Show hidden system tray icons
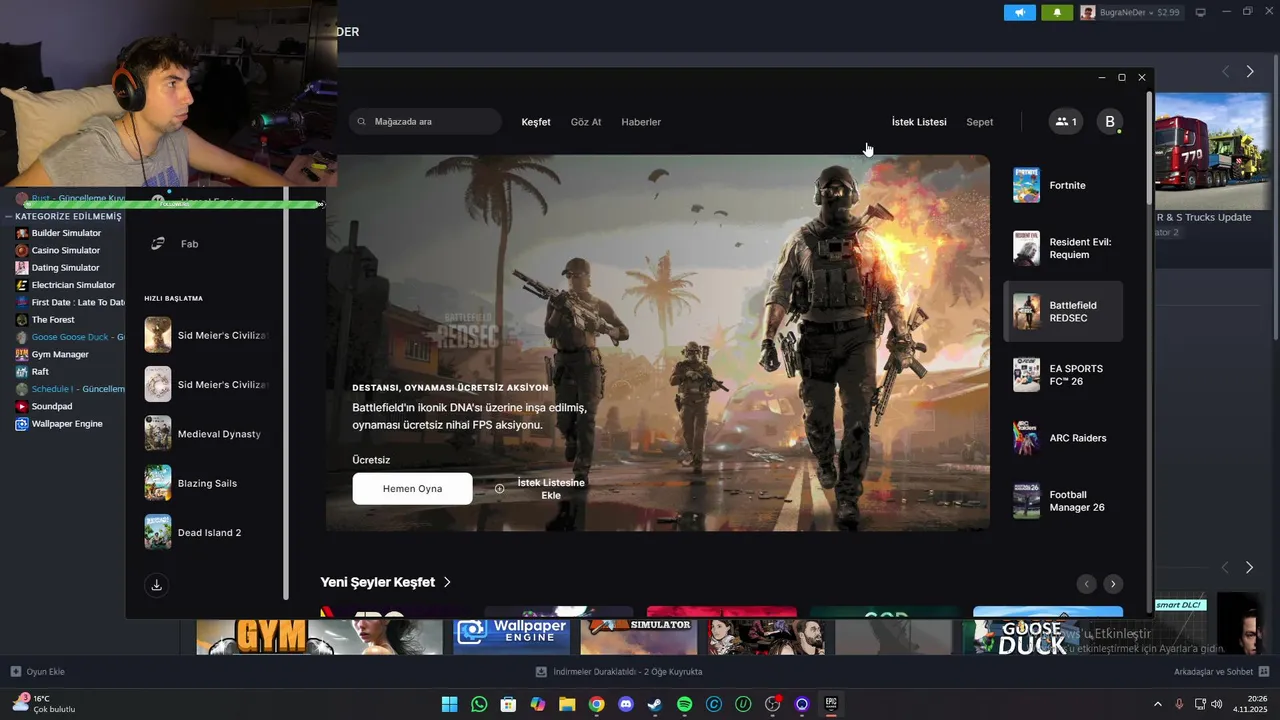Viewport: 1280px width, 720px height. (1158, 704)
